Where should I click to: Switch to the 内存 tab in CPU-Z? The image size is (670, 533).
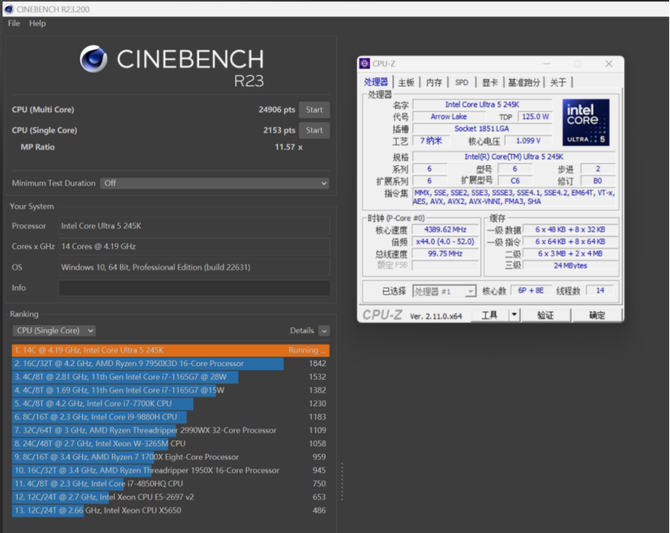(434, 82)
